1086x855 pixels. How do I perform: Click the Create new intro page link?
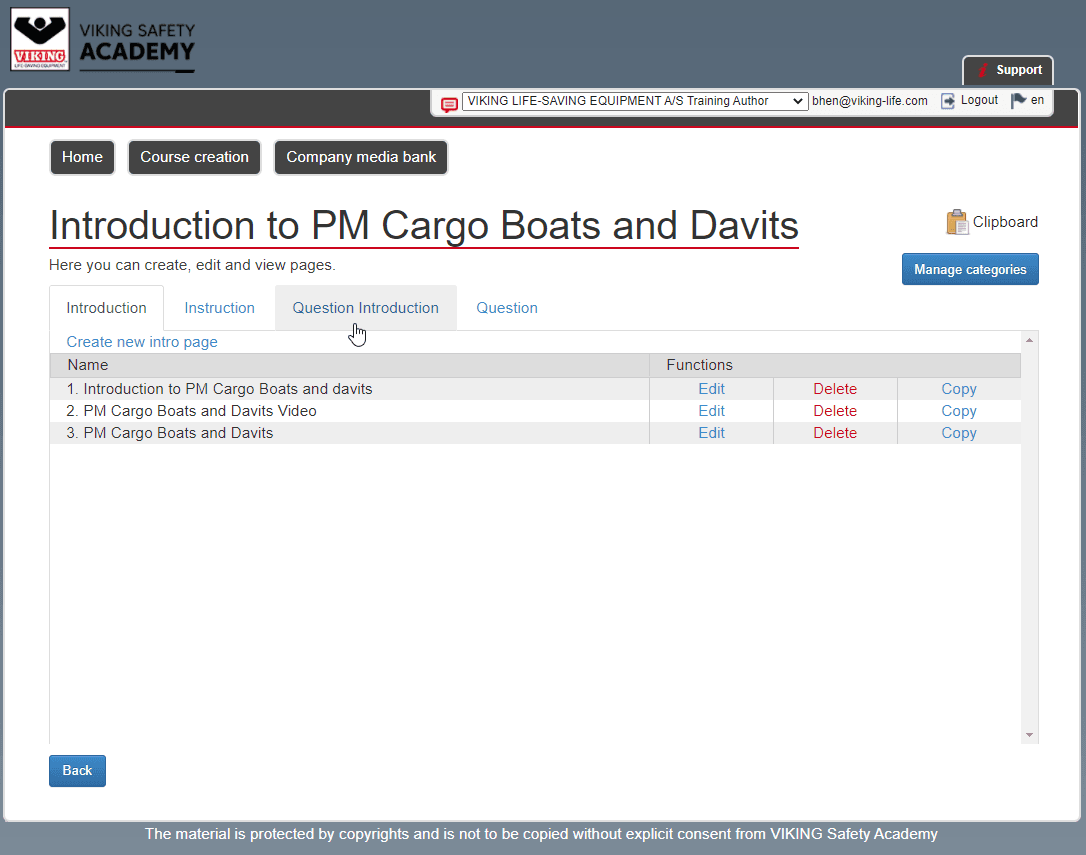pyautogui.click(x=142, y=342)
